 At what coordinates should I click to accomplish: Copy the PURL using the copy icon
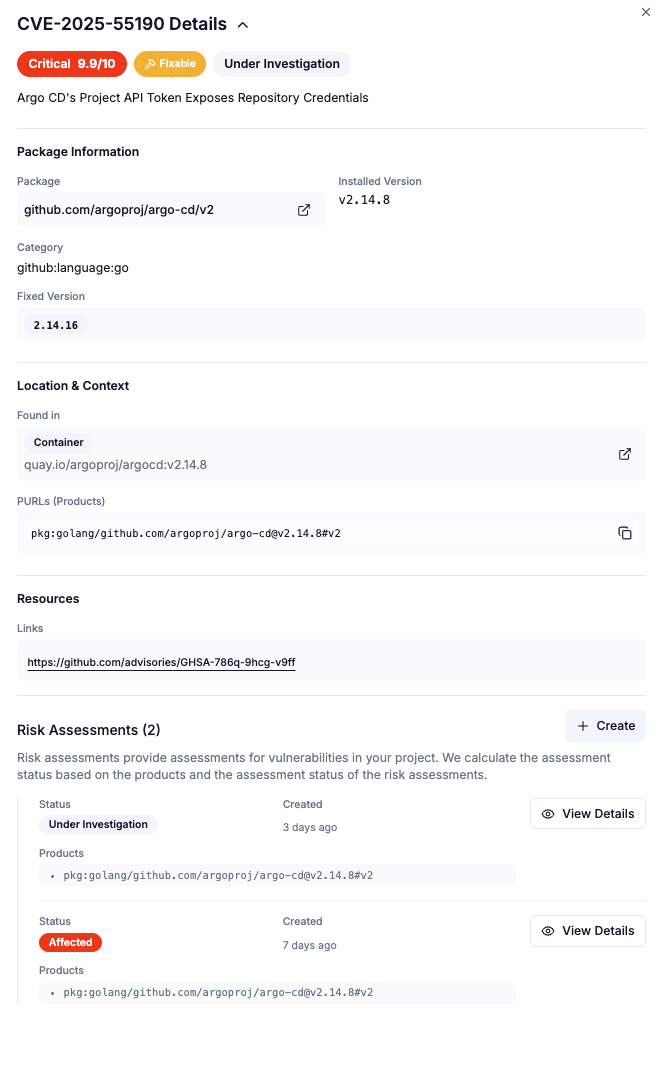tap(625, 533)
